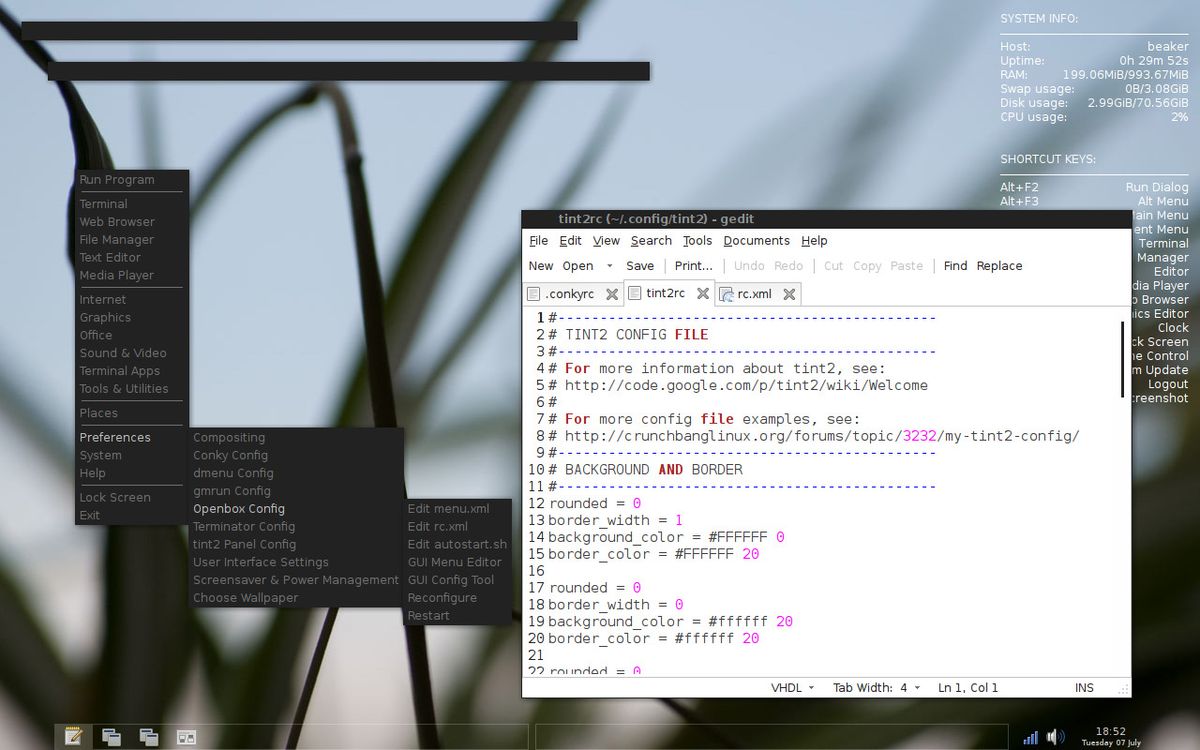This screenshot has width=1200, height=750.
Task: Click the gedit vertical scrollbar
Action: (x=1121, y=360)
